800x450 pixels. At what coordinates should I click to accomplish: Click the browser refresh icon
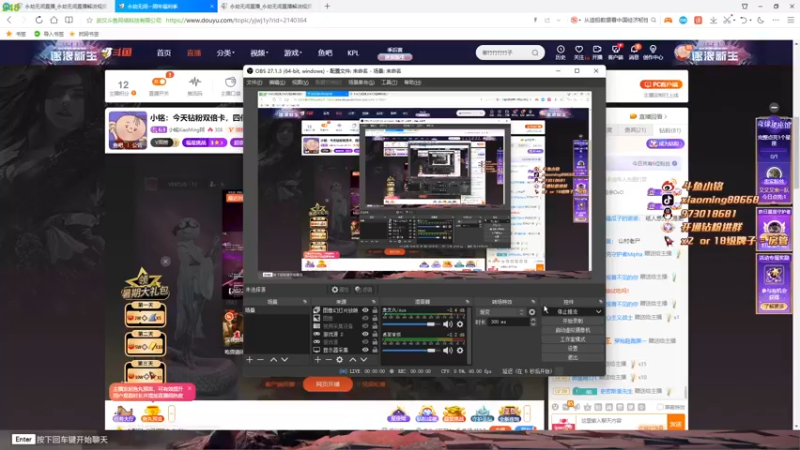pos(39,20)
